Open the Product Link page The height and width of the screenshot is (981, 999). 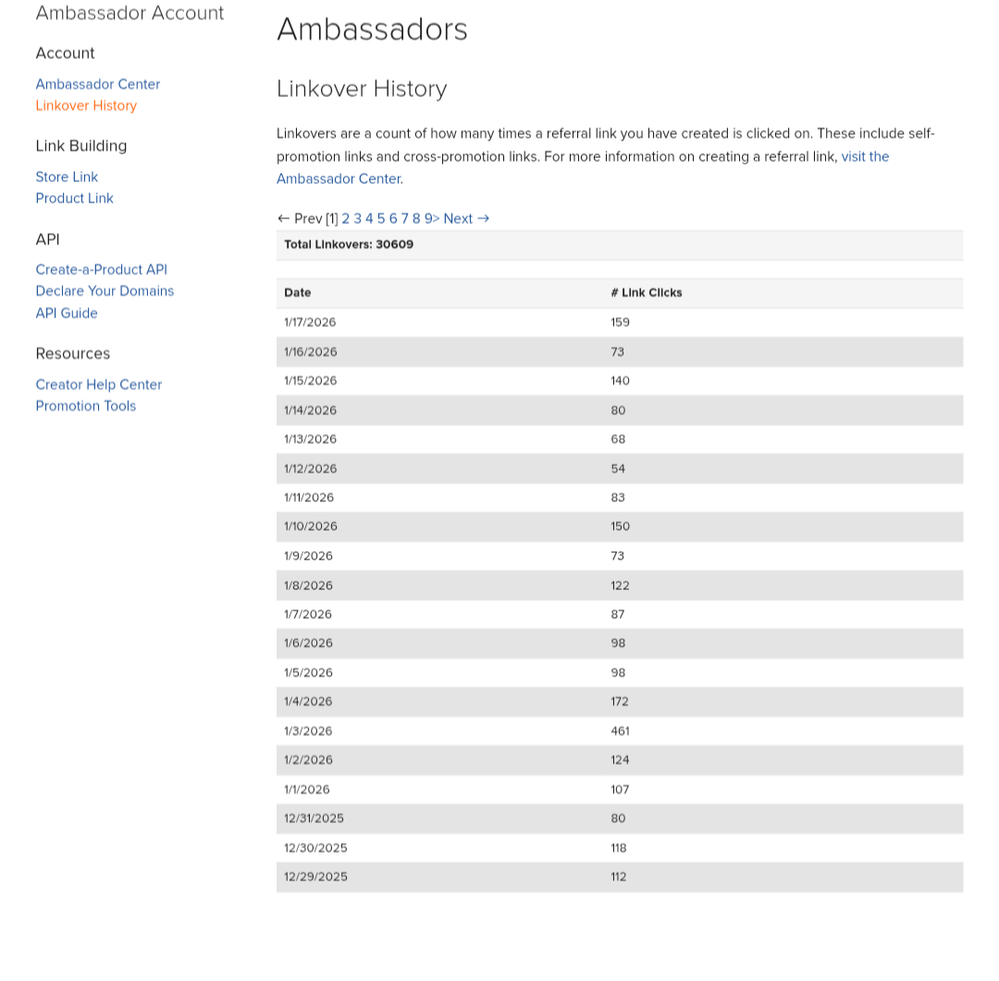point(74,198)
